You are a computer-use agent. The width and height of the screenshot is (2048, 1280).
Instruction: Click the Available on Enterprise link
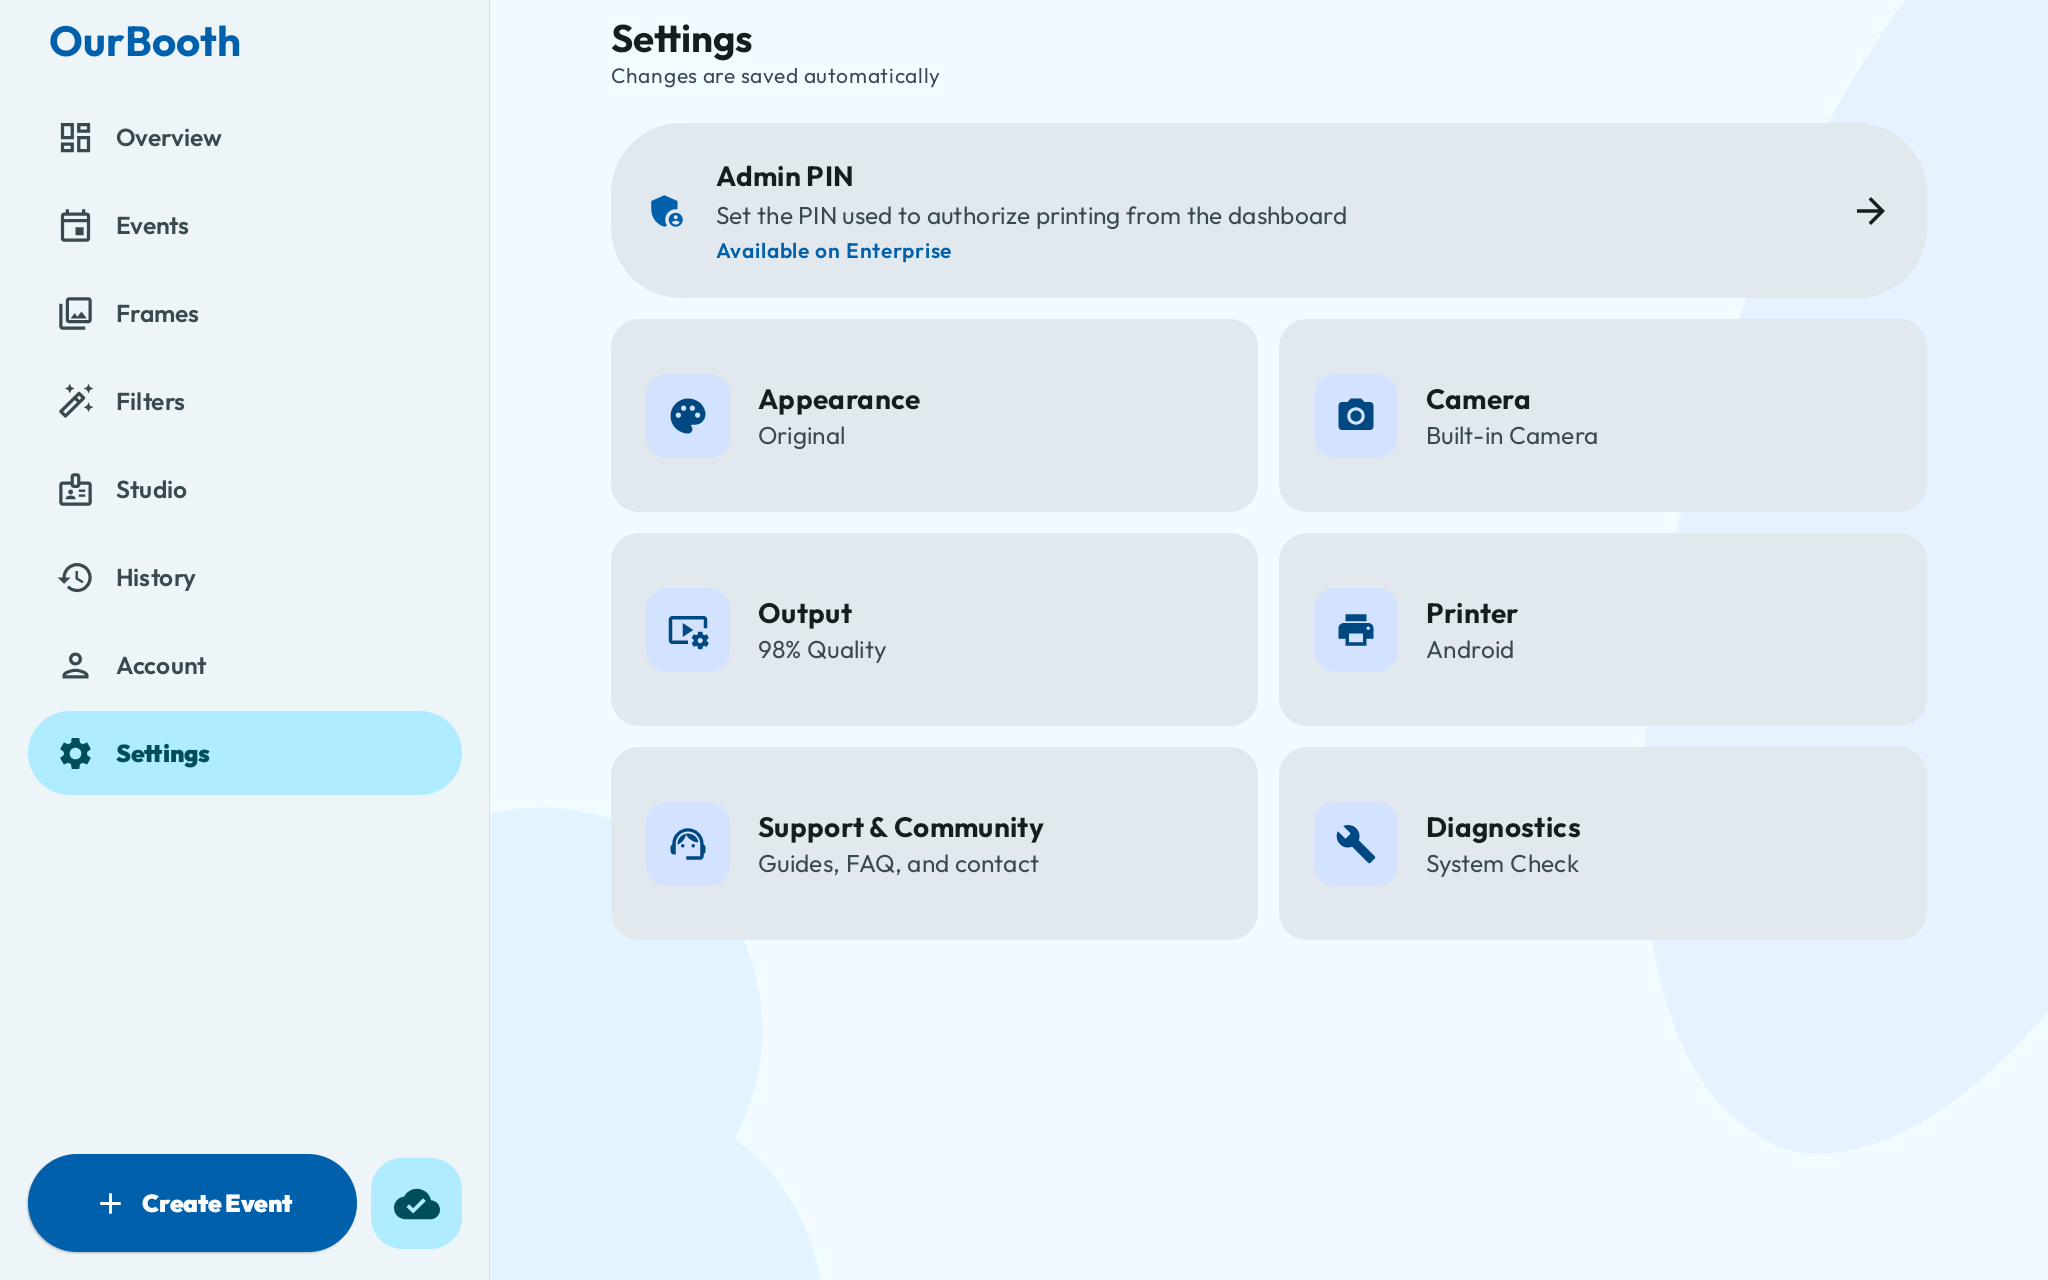pyautogui.click(x=833, y=251)
